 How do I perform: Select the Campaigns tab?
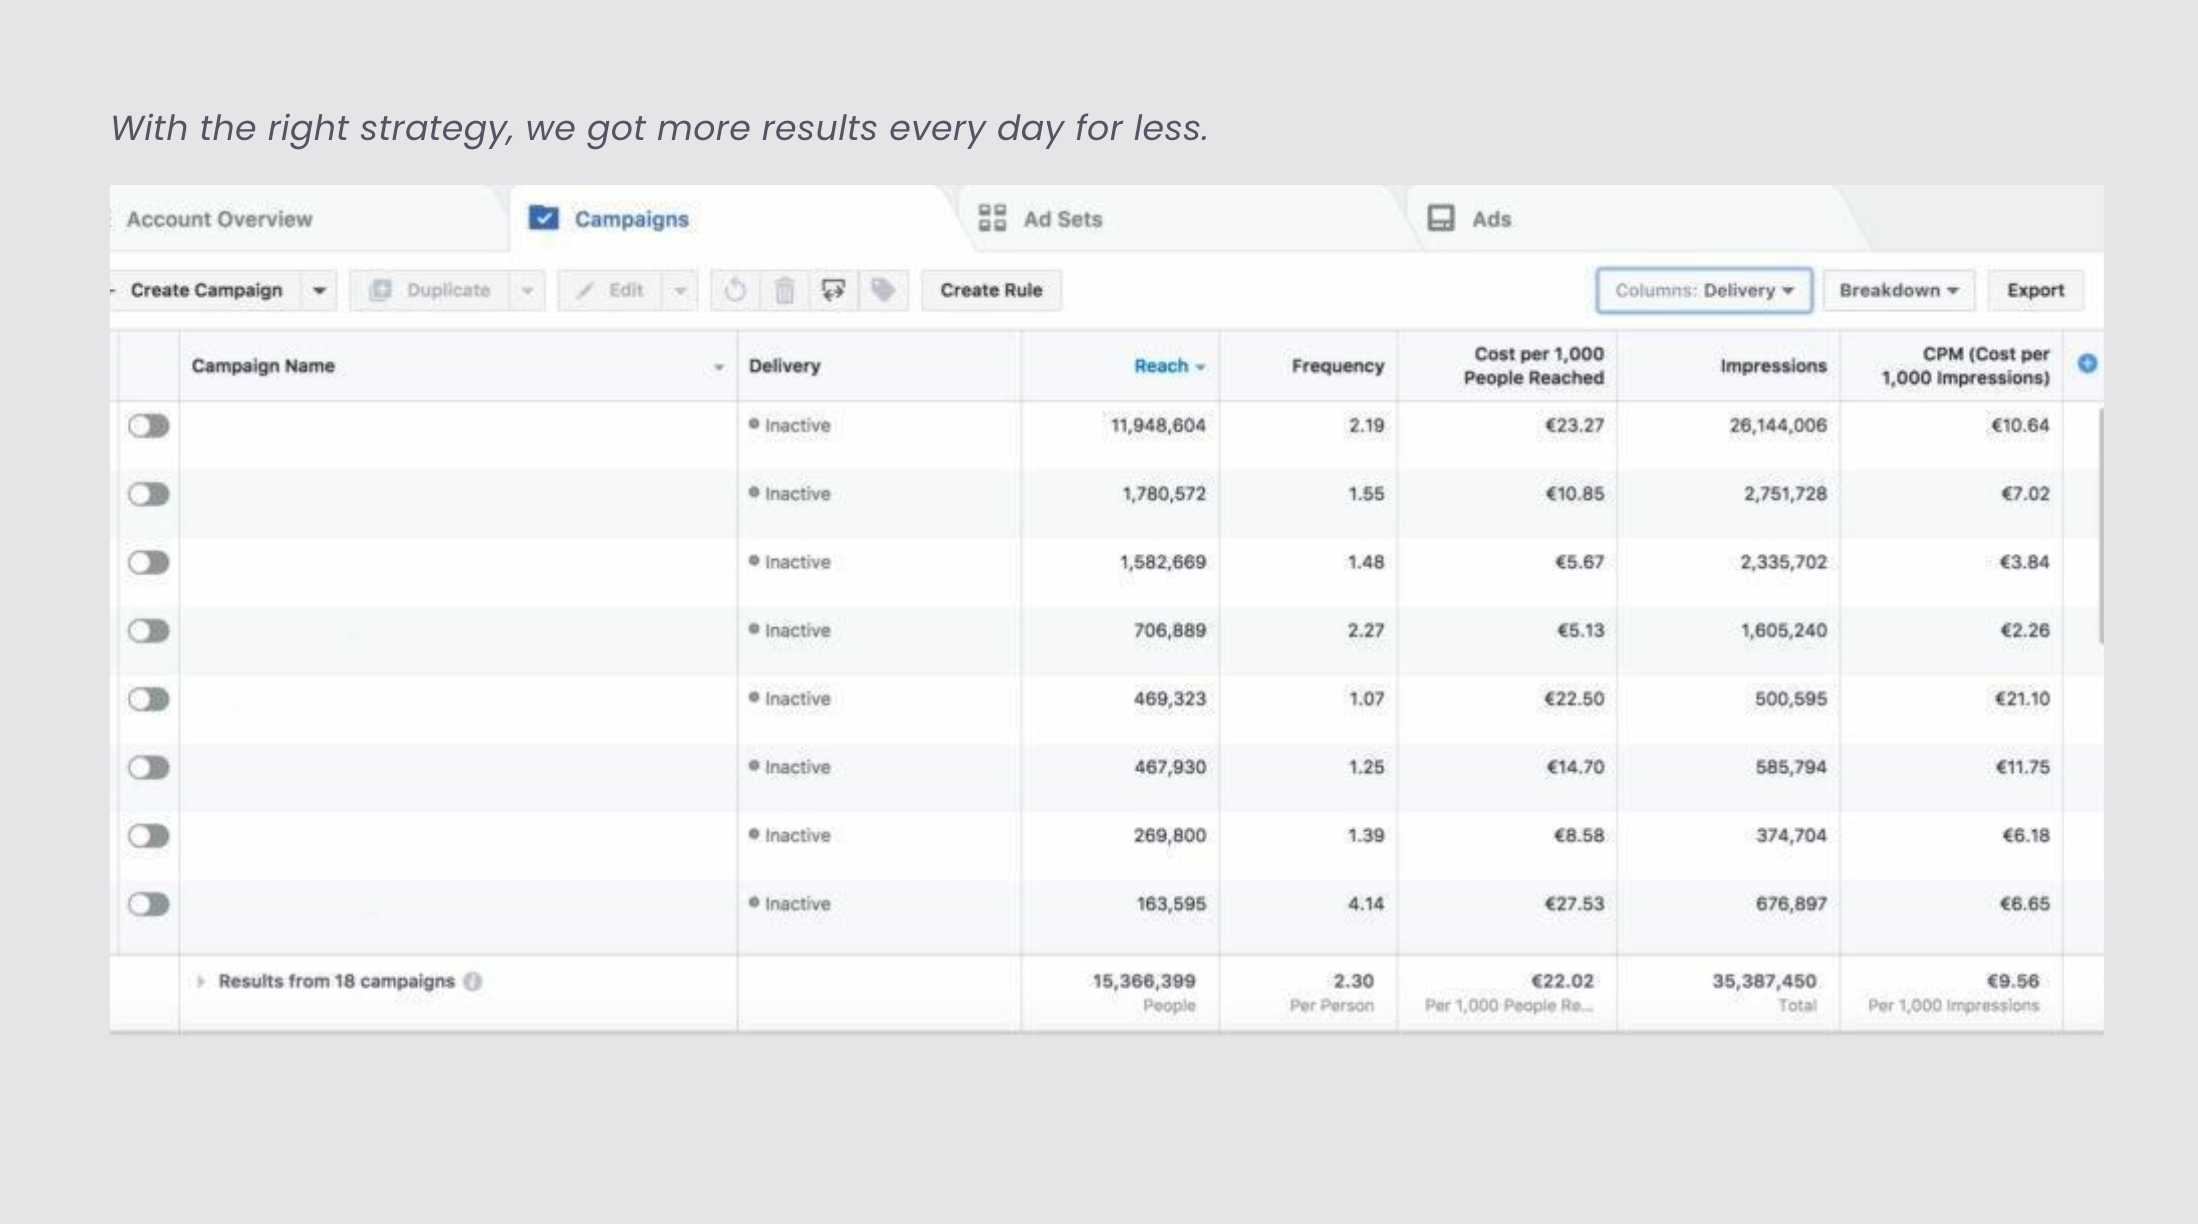631,219
